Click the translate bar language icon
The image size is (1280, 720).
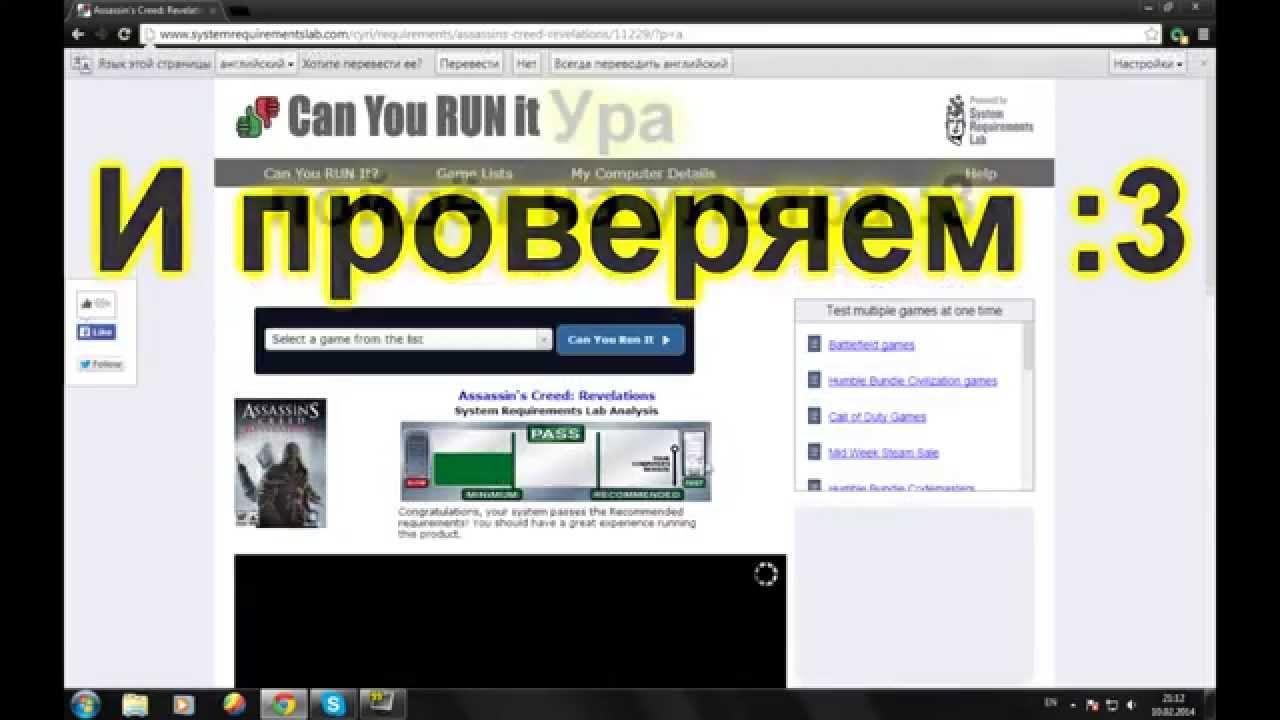(81, 63)
